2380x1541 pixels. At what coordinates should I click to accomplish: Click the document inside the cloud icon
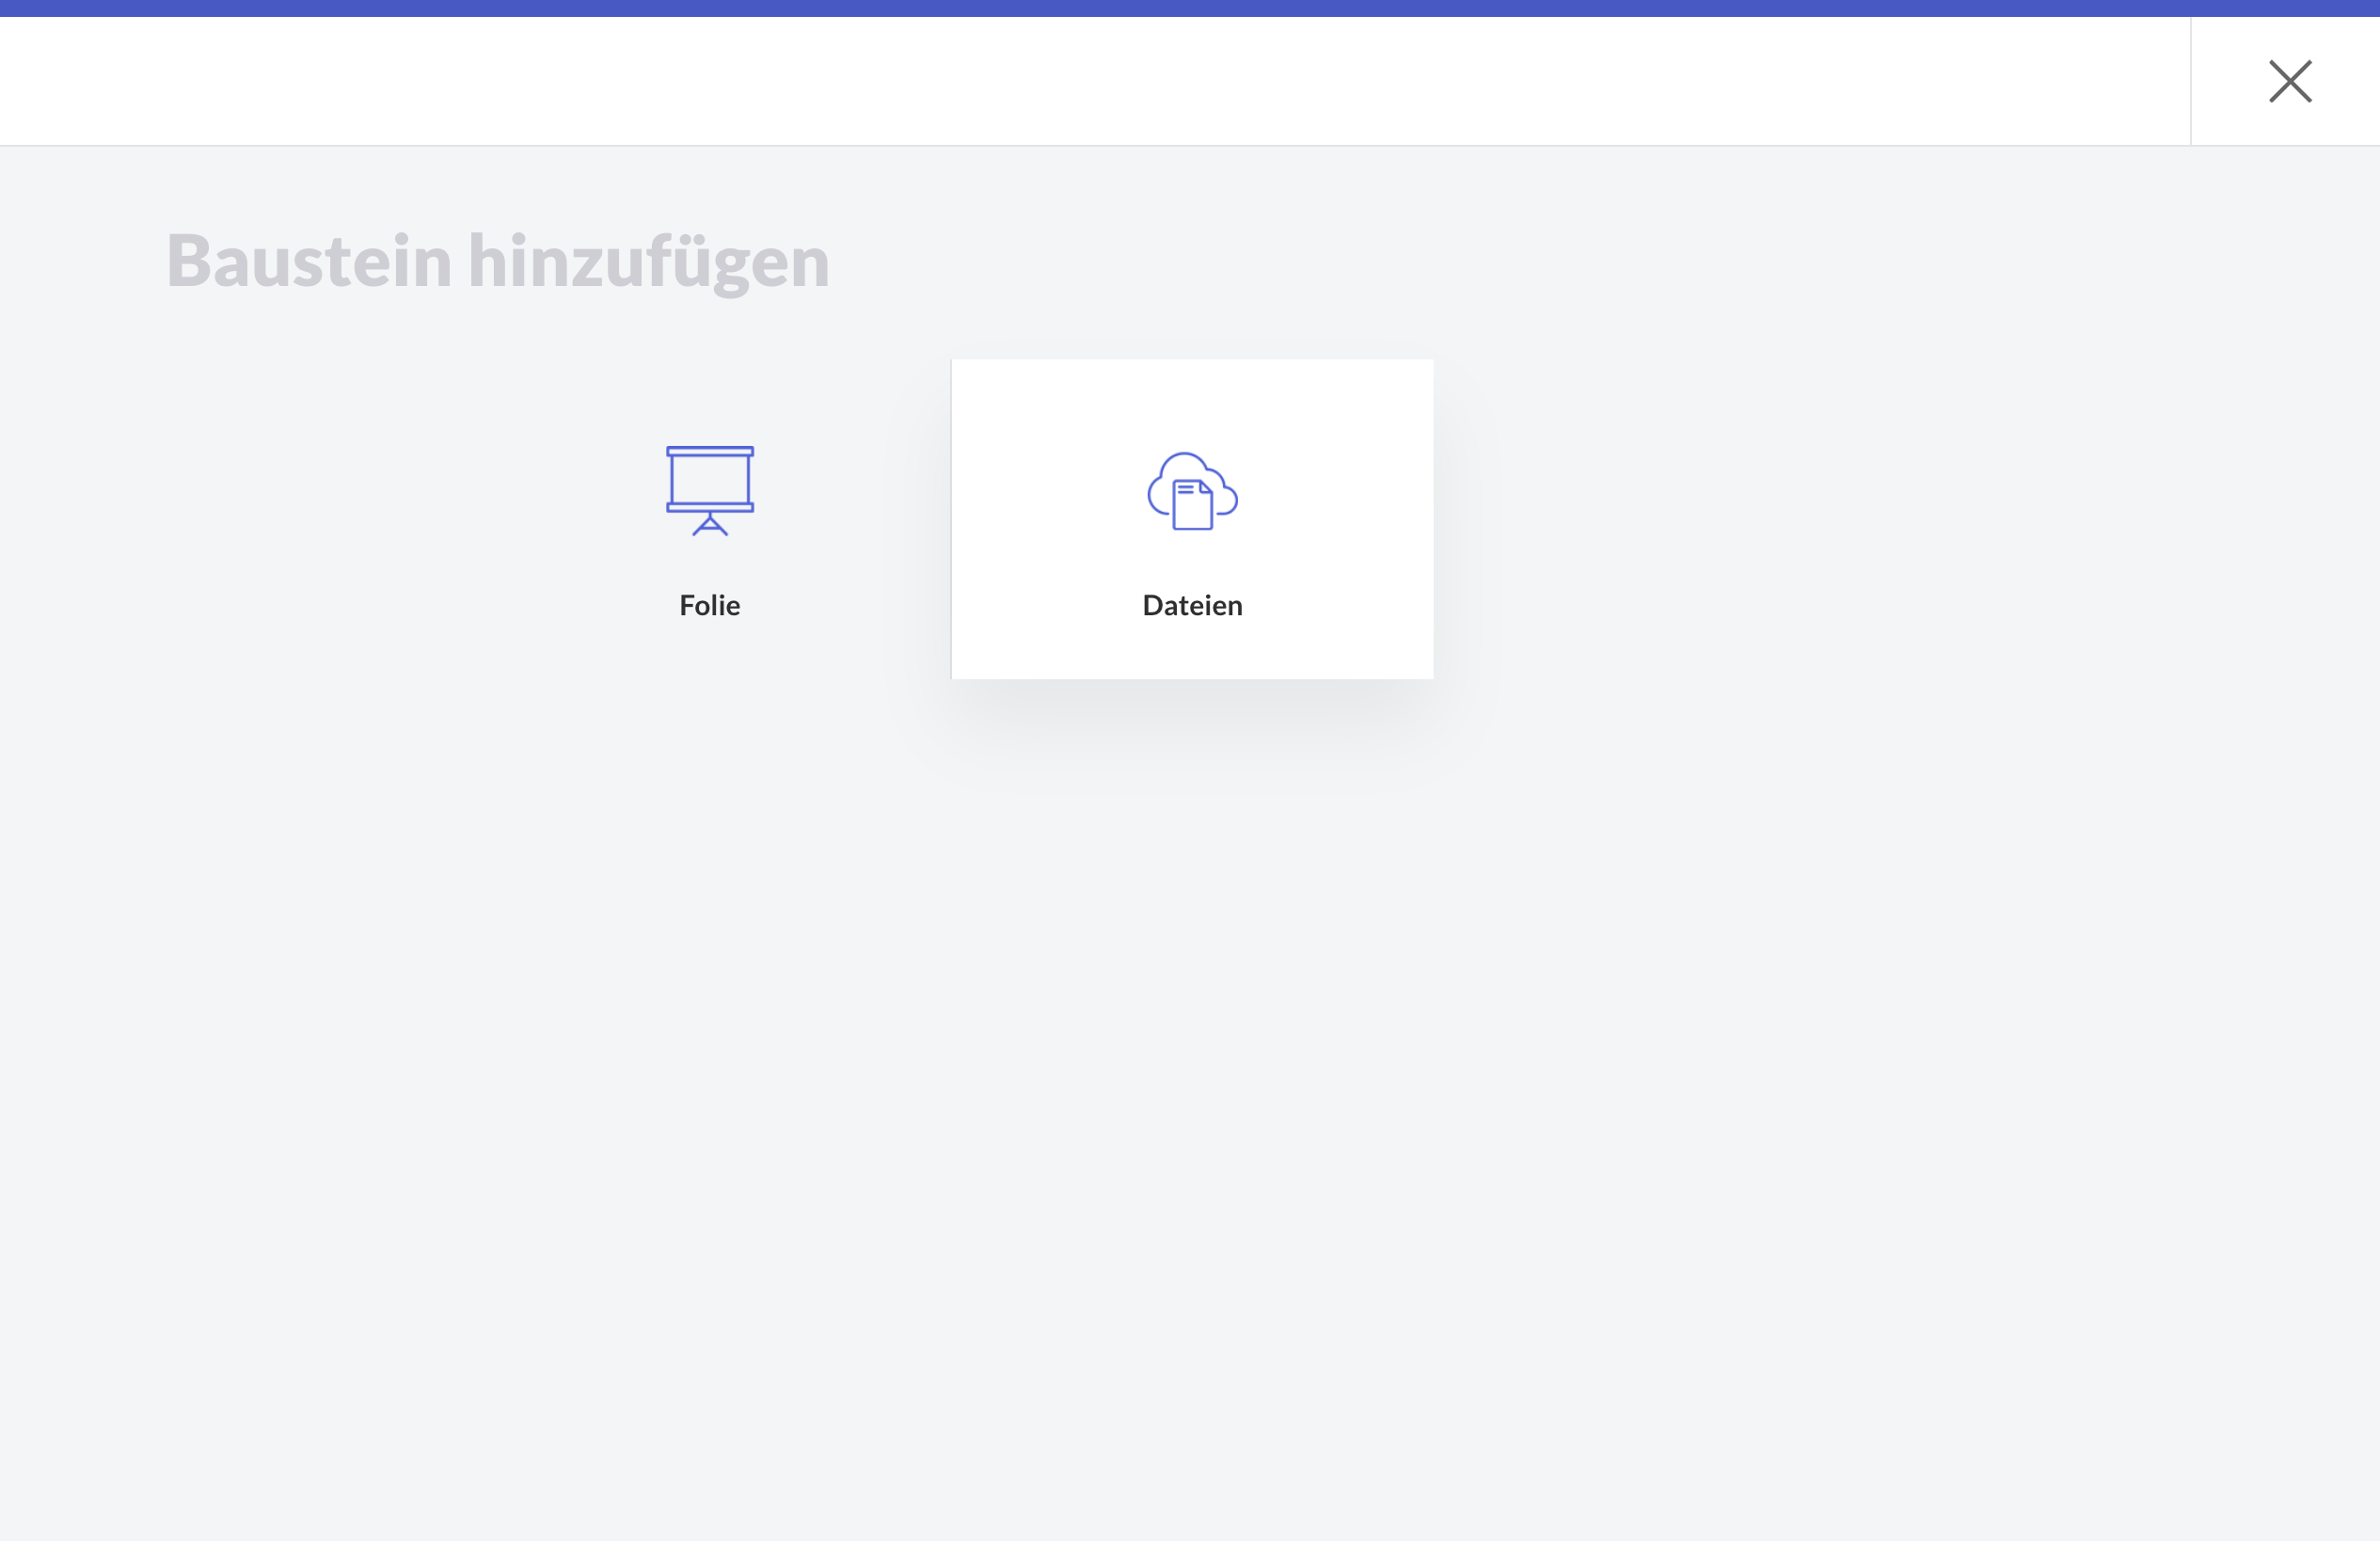[x=1192, y=506]
